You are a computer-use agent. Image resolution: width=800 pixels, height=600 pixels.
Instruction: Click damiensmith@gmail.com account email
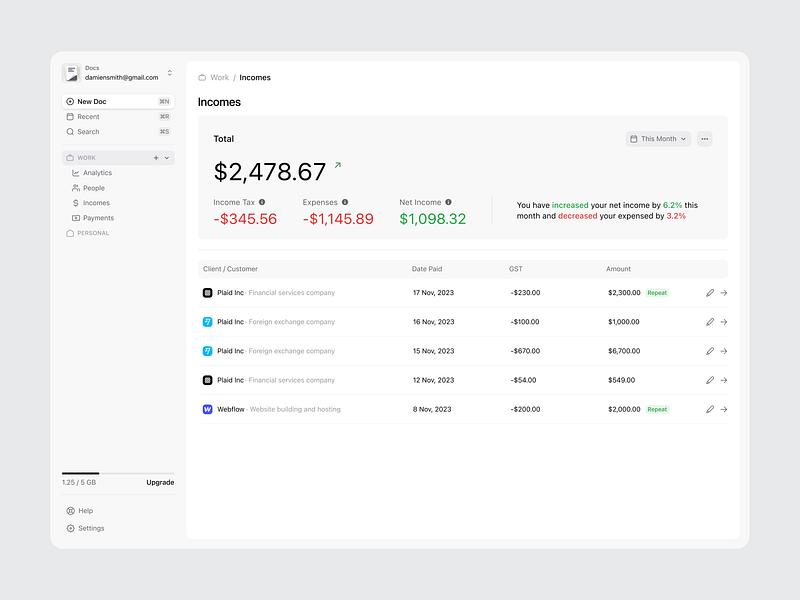tap(121, 78)
